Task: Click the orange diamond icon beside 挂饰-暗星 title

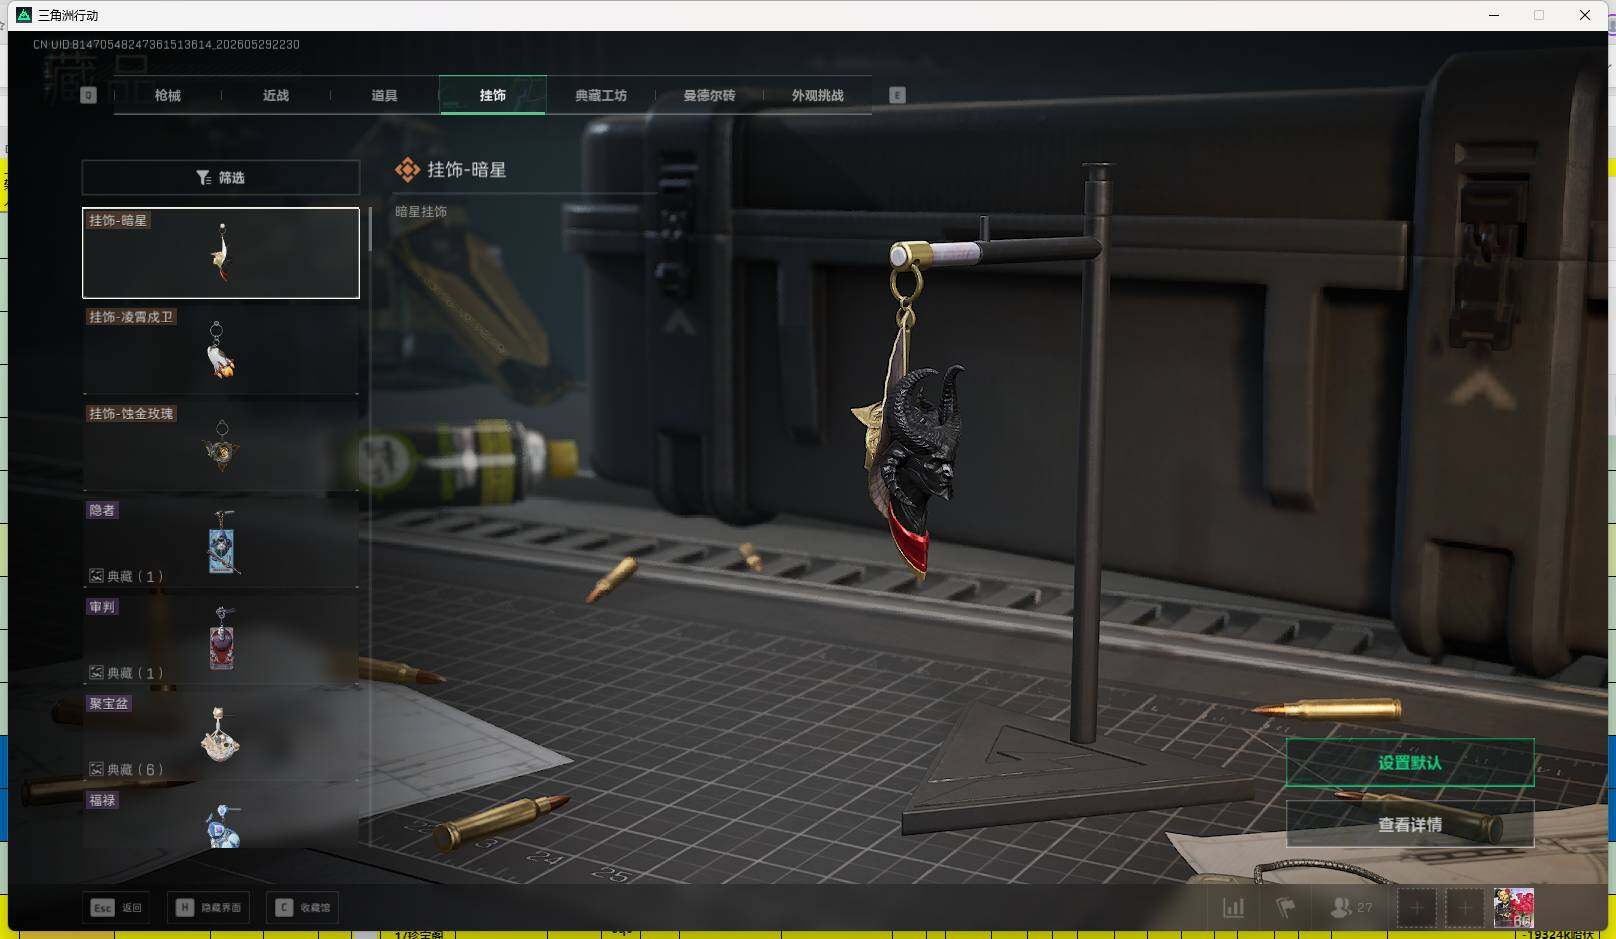Action: 407,170
